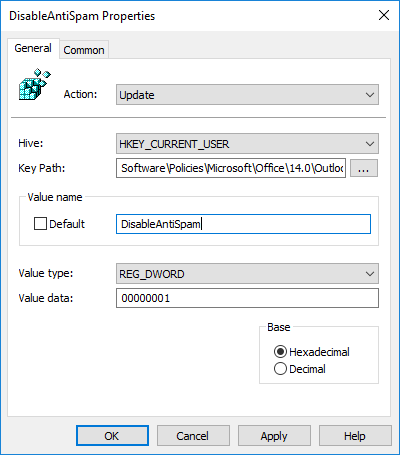Click the Cancel button
The image size is (400, 455).
pyautogui.click(x=193, y=436)
